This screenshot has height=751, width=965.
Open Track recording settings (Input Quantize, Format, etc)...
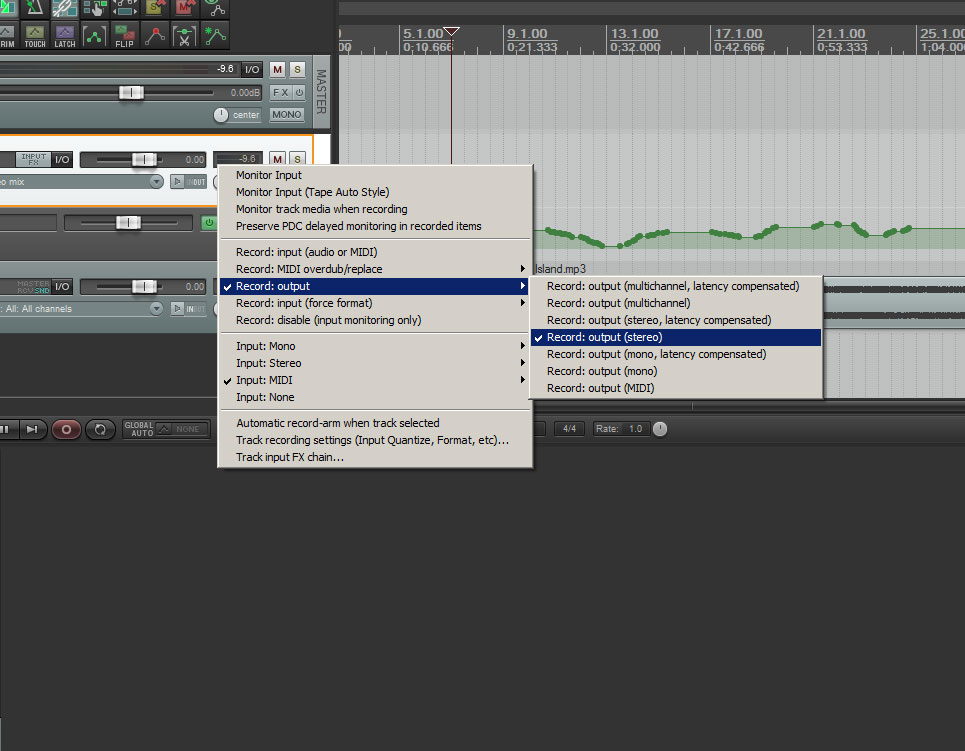click(x=375, y=440)
